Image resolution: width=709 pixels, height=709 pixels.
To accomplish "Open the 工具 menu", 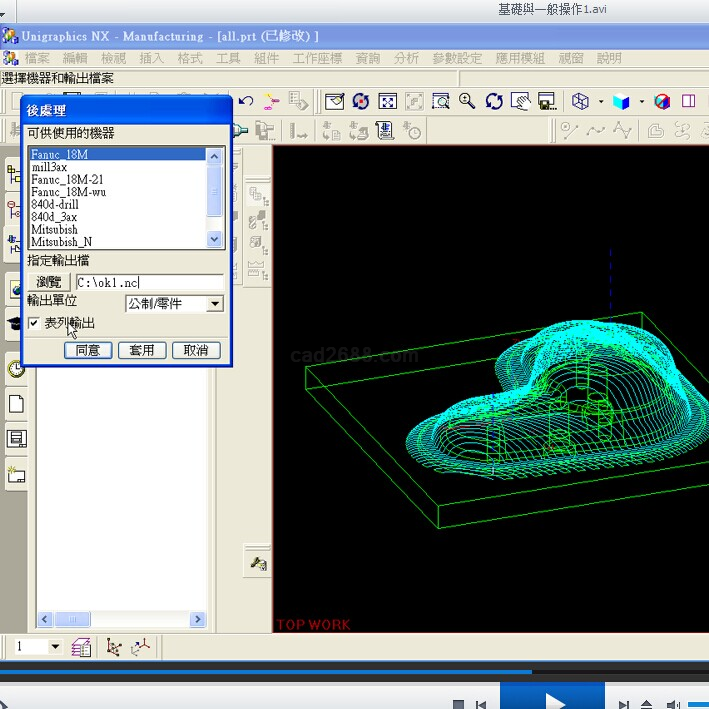I will 228,59.
